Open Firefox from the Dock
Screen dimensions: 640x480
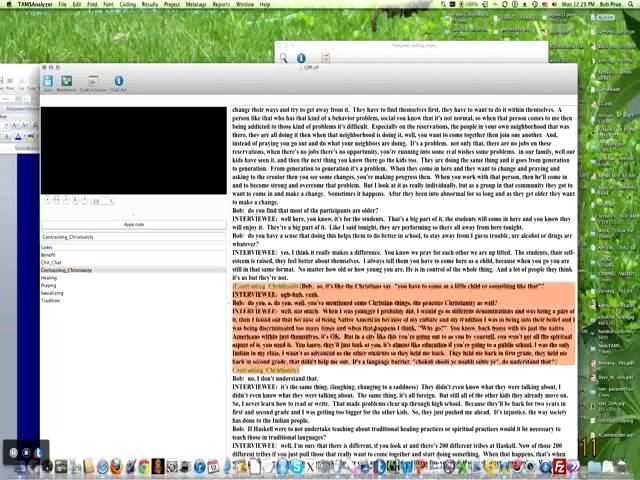pos(116,466)
